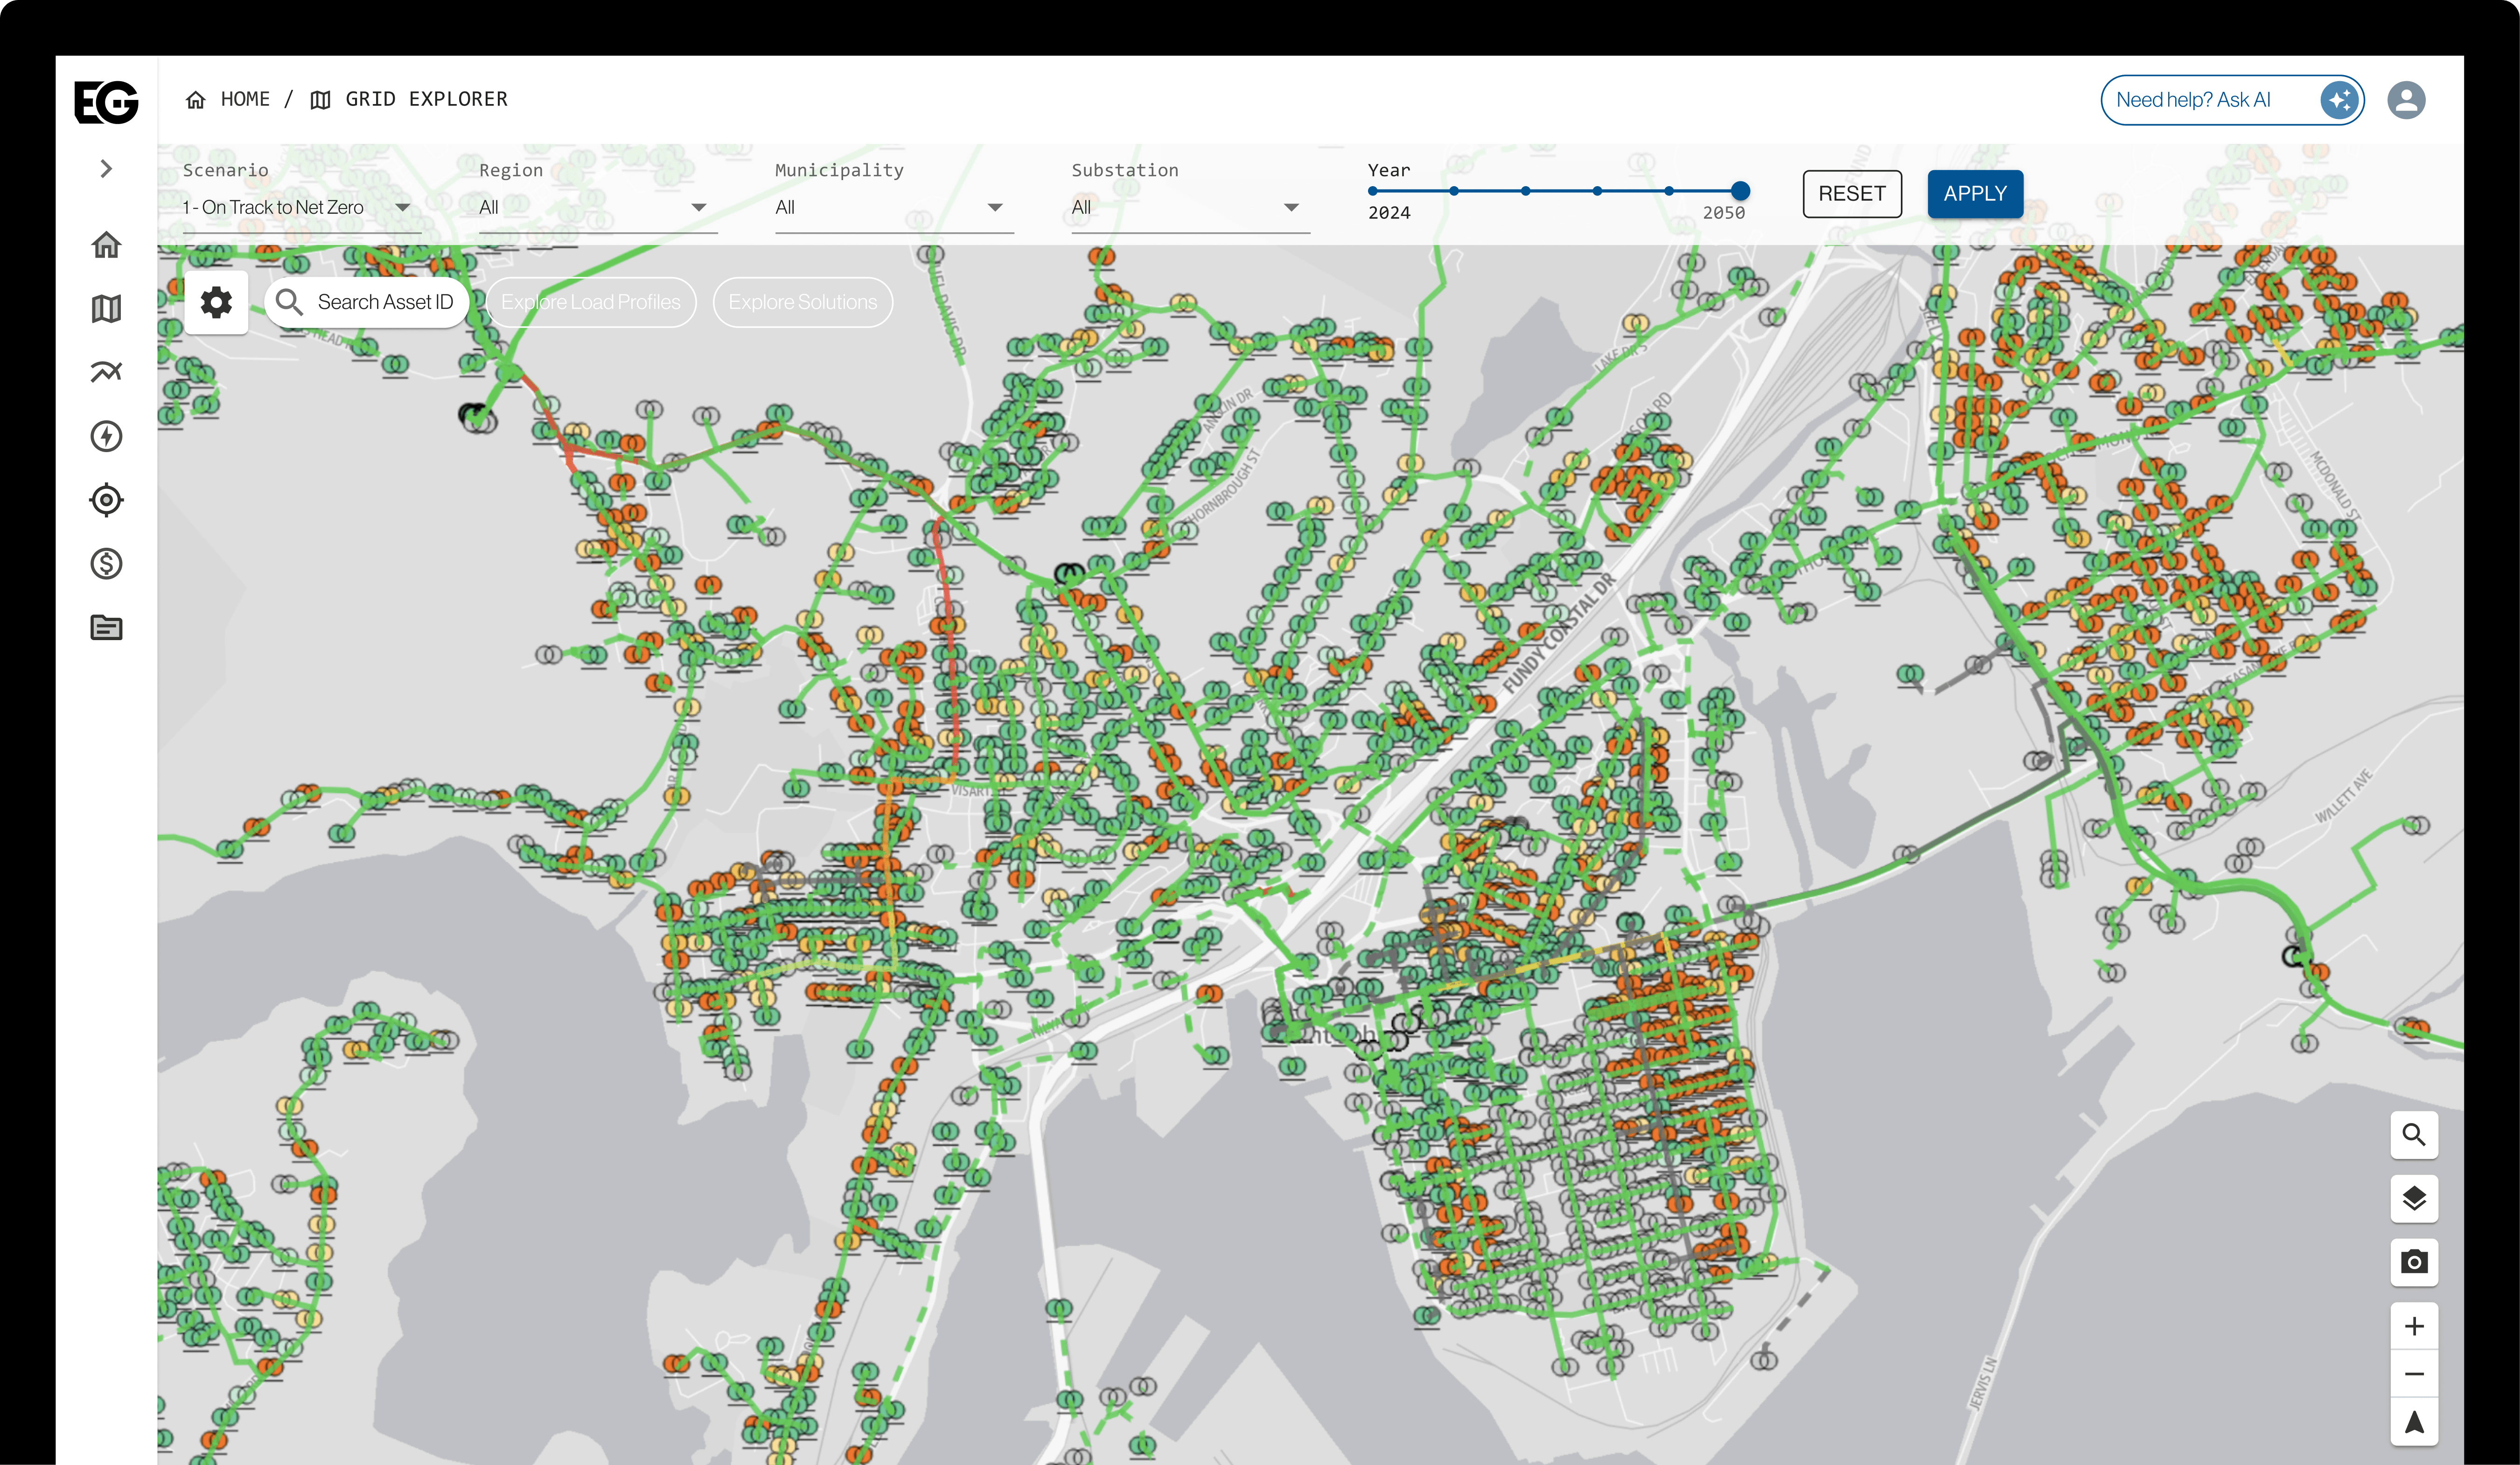Reset map north with compass arrow
The image size is (2520, 1465).
tap(2413, 1422)
